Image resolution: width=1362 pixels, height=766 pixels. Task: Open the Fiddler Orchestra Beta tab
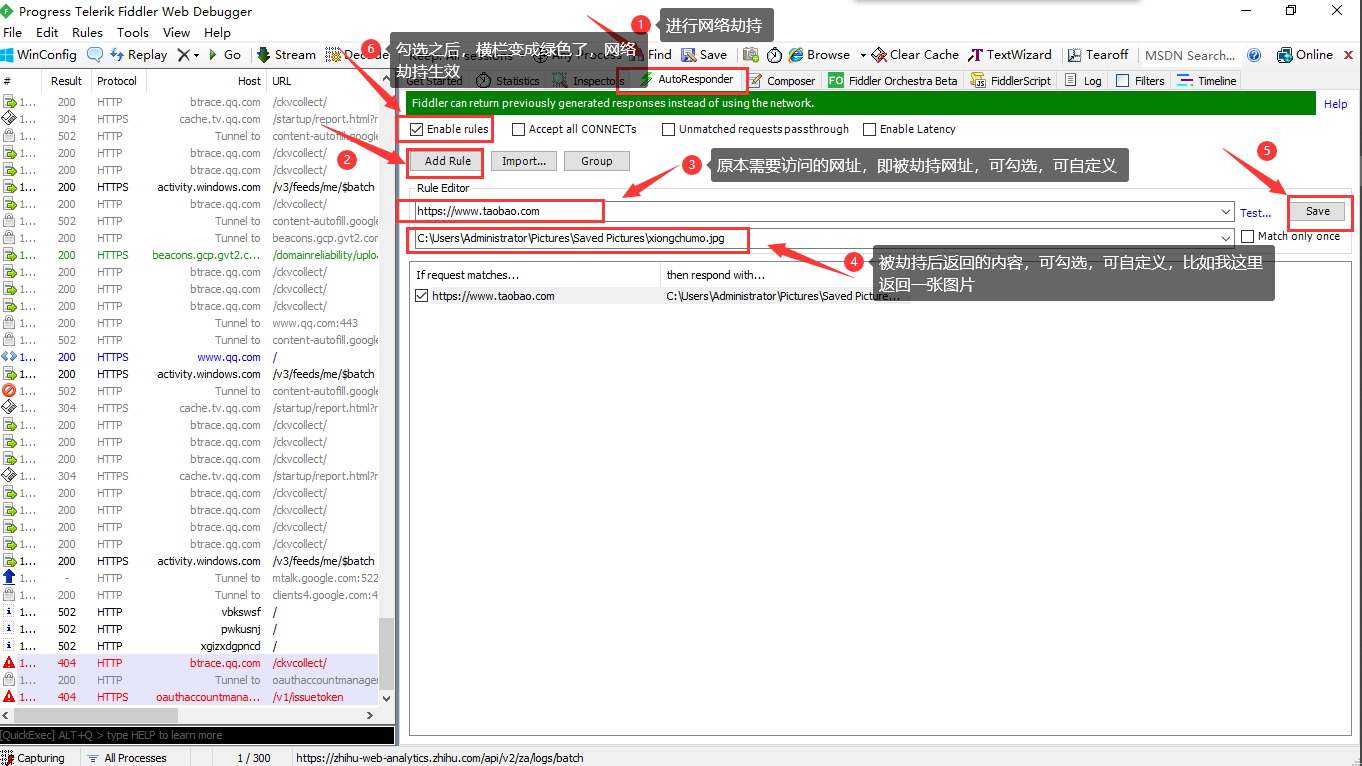tap(892, 81)
